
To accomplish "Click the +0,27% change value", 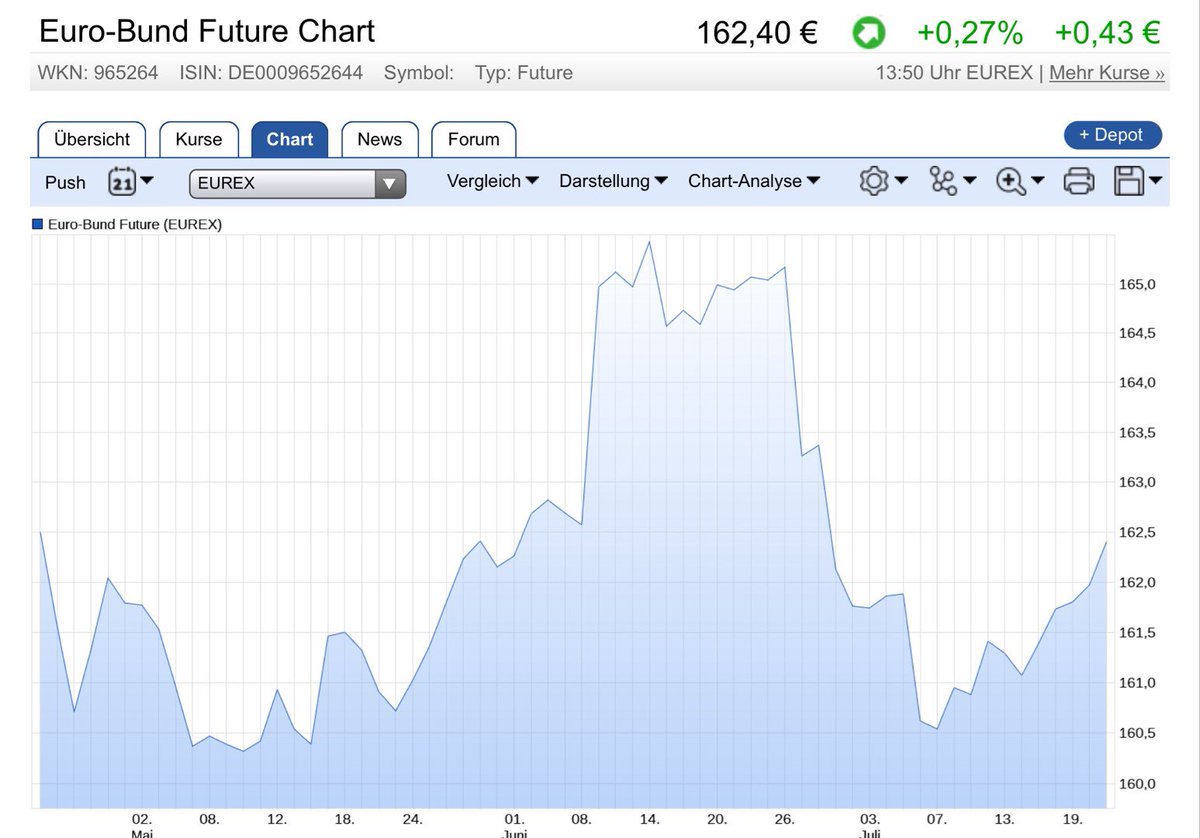I will (x=970, y=33).
